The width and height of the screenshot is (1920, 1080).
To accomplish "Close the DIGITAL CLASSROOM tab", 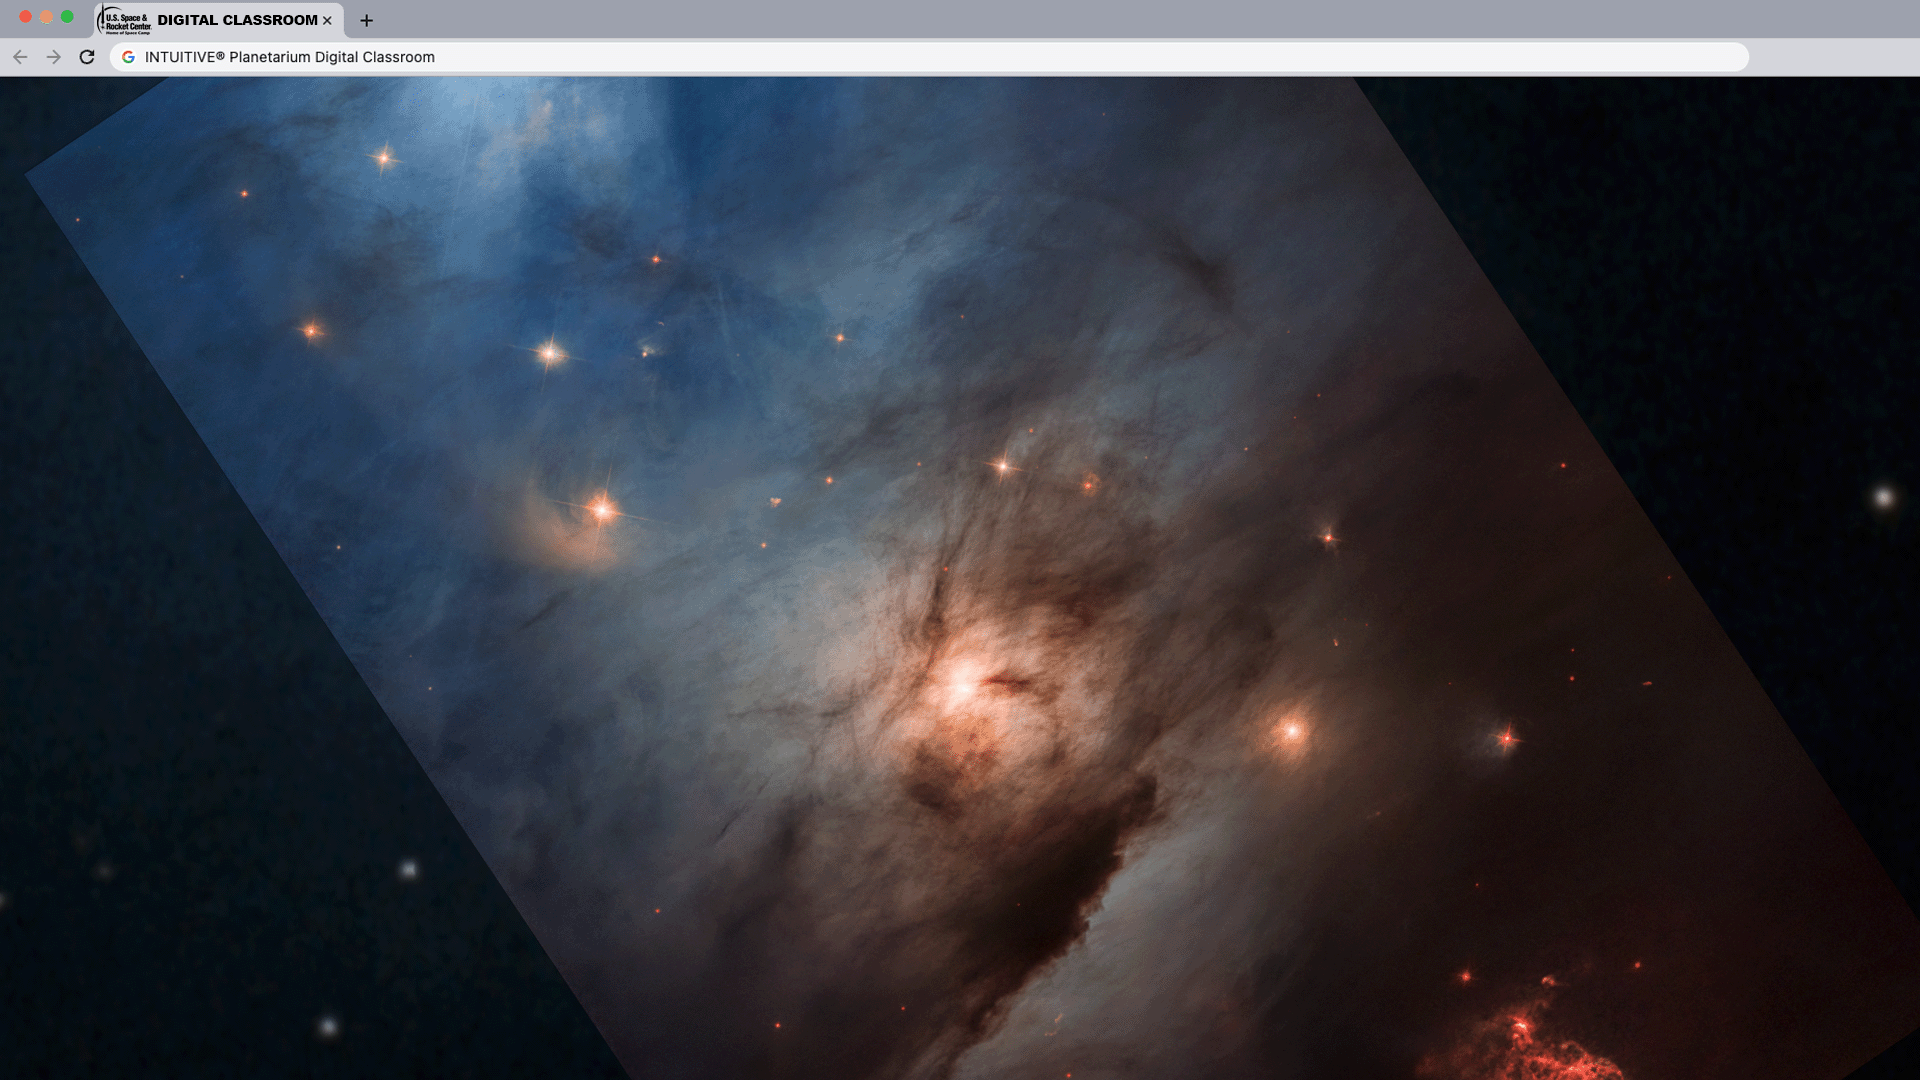I will [x=327, y=20].
